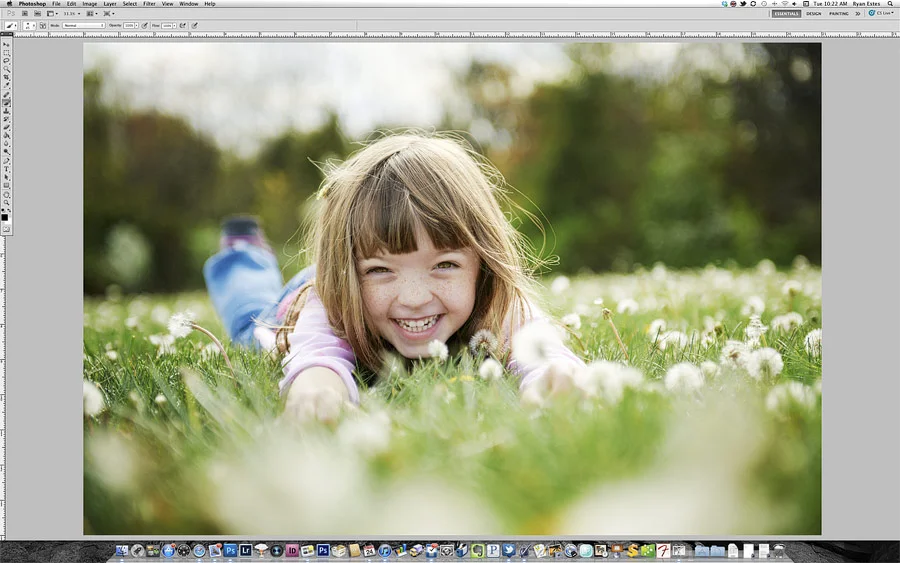Click on the girl photo canvas
The image size is (900, 563).
coord(452,289)
